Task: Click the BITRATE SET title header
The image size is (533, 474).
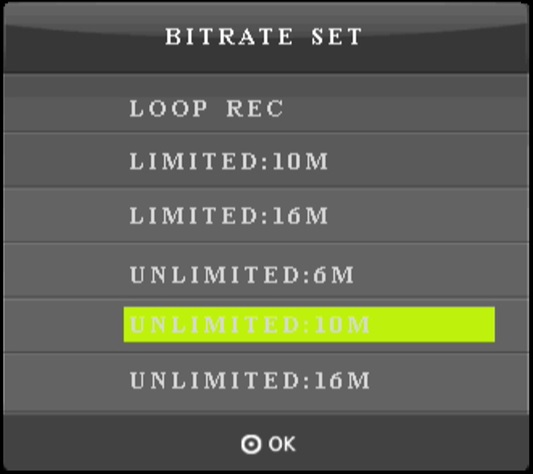Action: coord(264,36)
